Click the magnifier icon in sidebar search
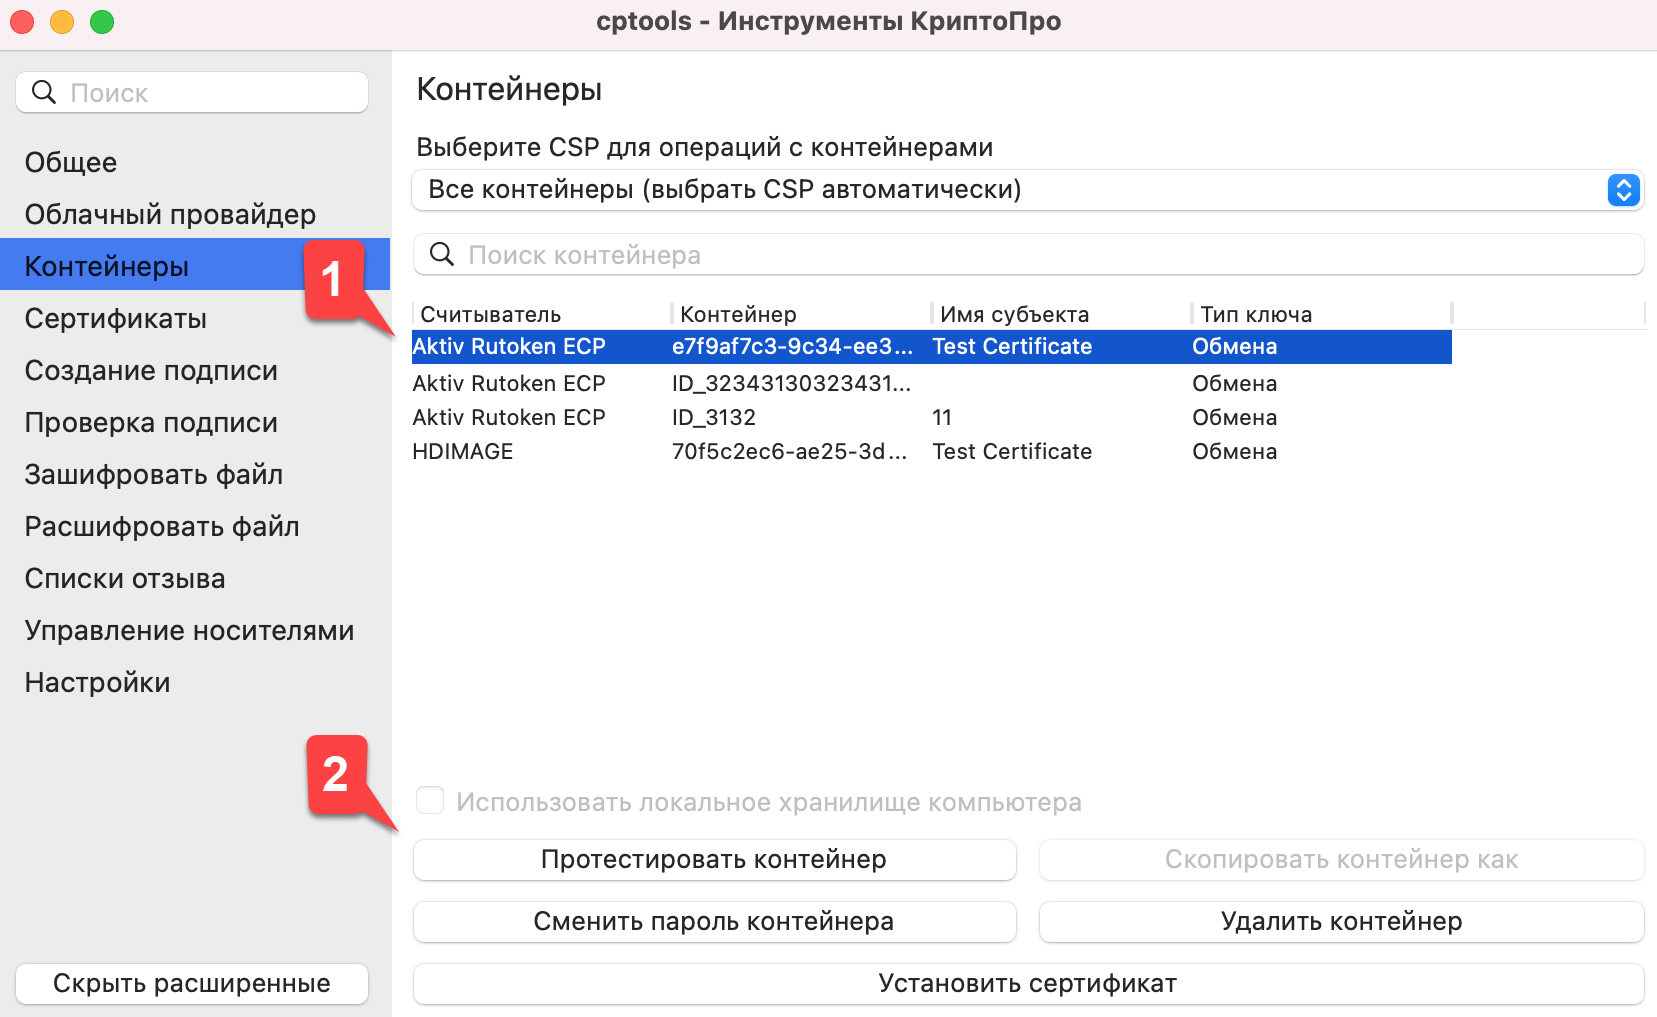This screenshot has height=1017, width=1657. click(x=44, y=92)
